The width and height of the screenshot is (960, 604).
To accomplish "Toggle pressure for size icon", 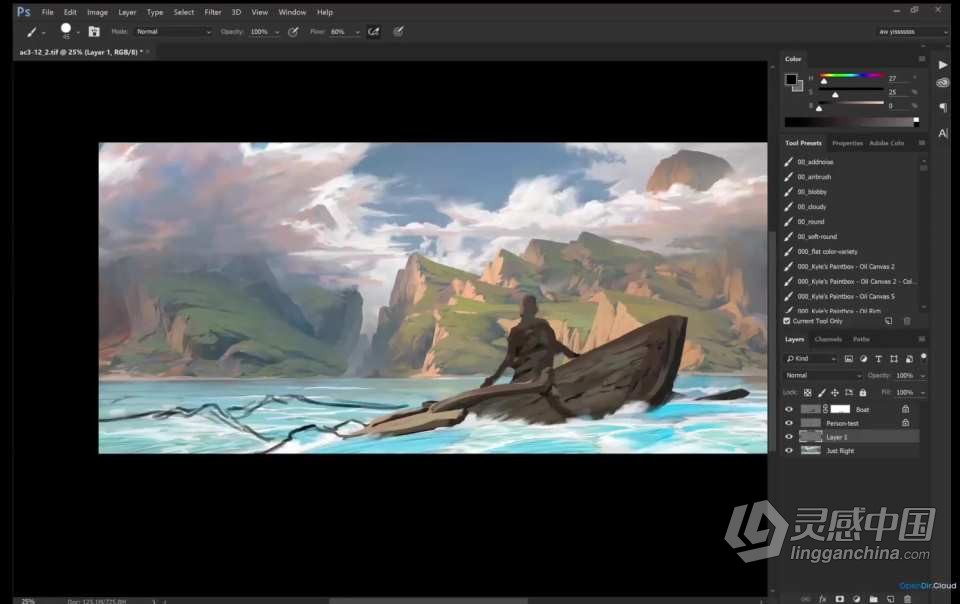I will [398, 32].
